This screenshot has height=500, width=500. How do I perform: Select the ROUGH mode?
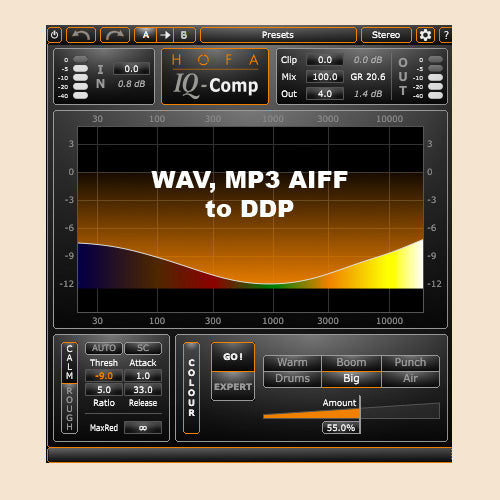[x=69, y=408]
